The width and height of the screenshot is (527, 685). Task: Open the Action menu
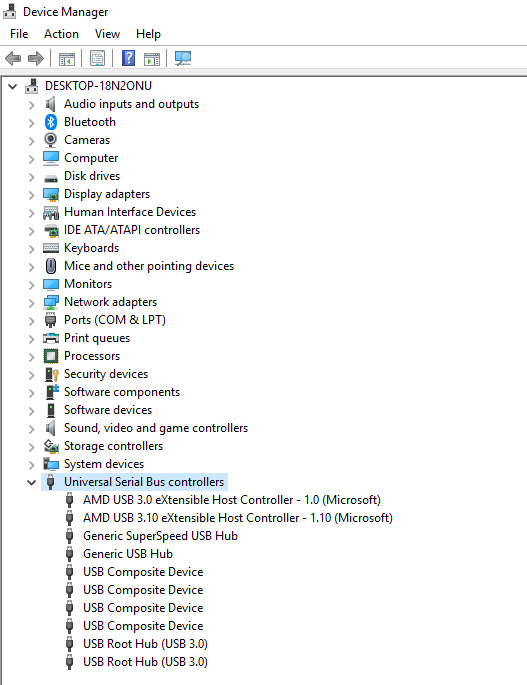pyautogui.click(x=61, y=34)
